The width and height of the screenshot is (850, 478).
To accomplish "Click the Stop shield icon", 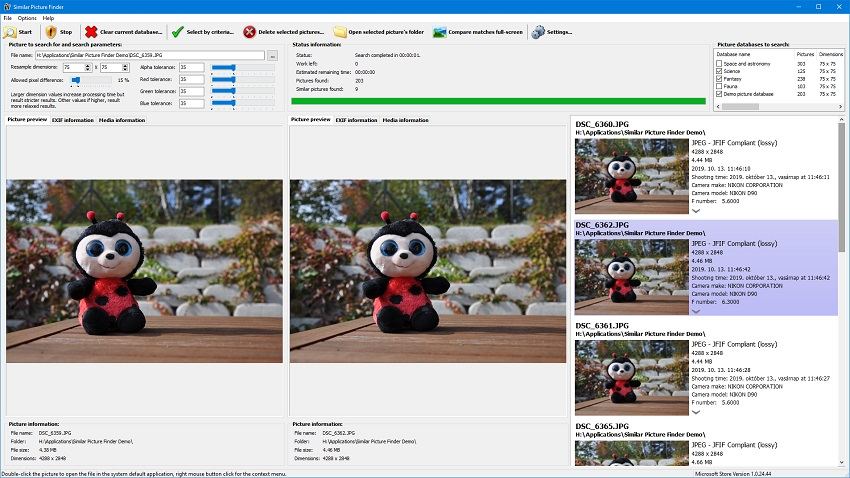I will [x=51, y=32].
